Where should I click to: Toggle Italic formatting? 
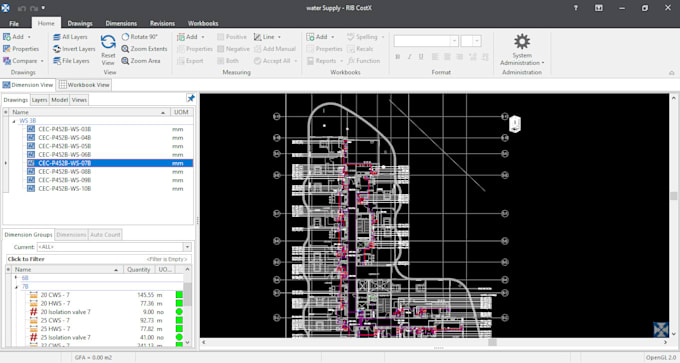tap(409, 57)
